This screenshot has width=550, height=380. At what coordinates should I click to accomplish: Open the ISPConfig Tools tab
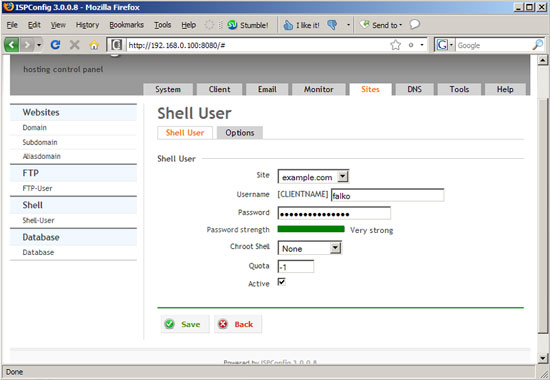pyautogui.click(x=459, y=89)
